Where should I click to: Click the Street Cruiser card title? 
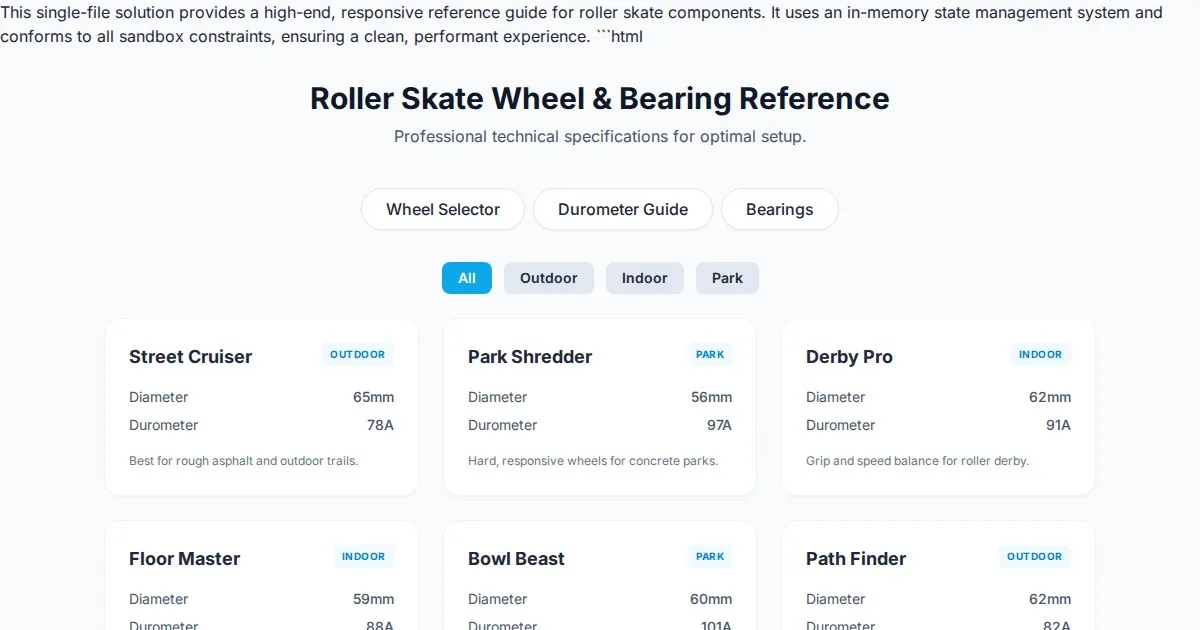coord(190,357)
